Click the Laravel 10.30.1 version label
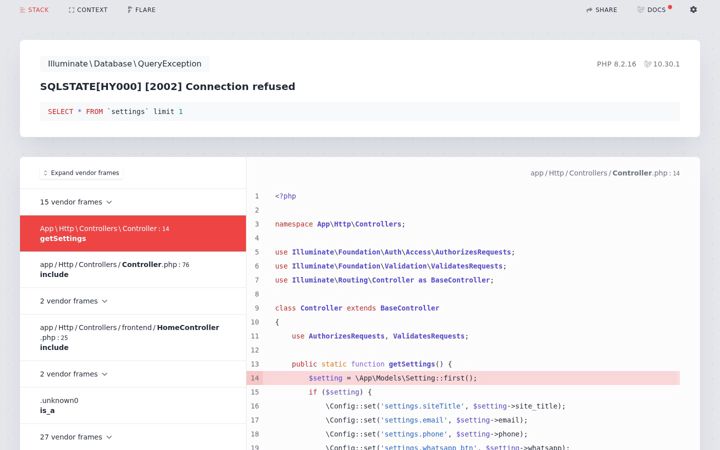Image resolution: width=720 pixels, height=450 pixels. 662,64
